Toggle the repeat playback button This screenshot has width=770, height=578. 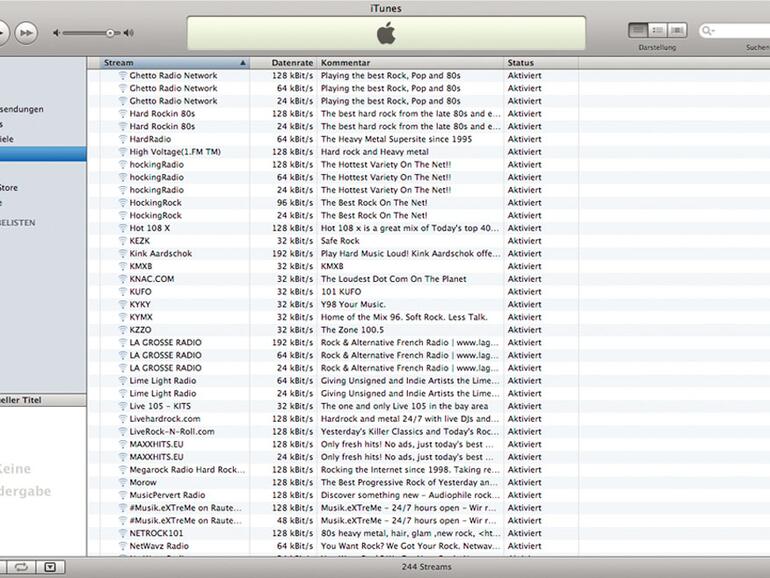click(21, 567)
